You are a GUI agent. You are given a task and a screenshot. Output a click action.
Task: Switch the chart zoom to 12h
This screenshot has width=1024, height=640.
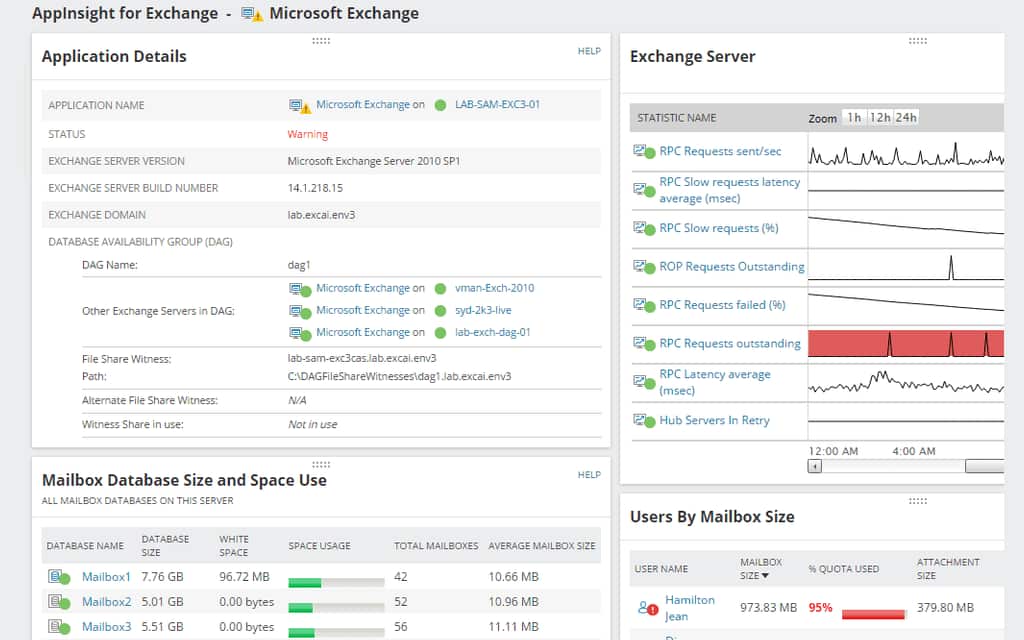pos(880,117)
